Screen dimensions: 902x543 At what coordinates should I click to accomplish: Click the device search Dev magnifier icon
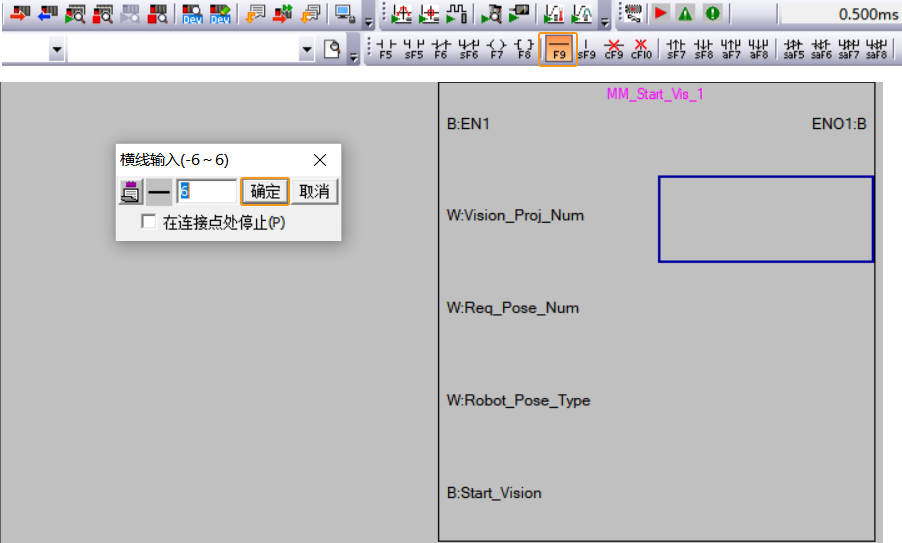click(x=192, y=13)
